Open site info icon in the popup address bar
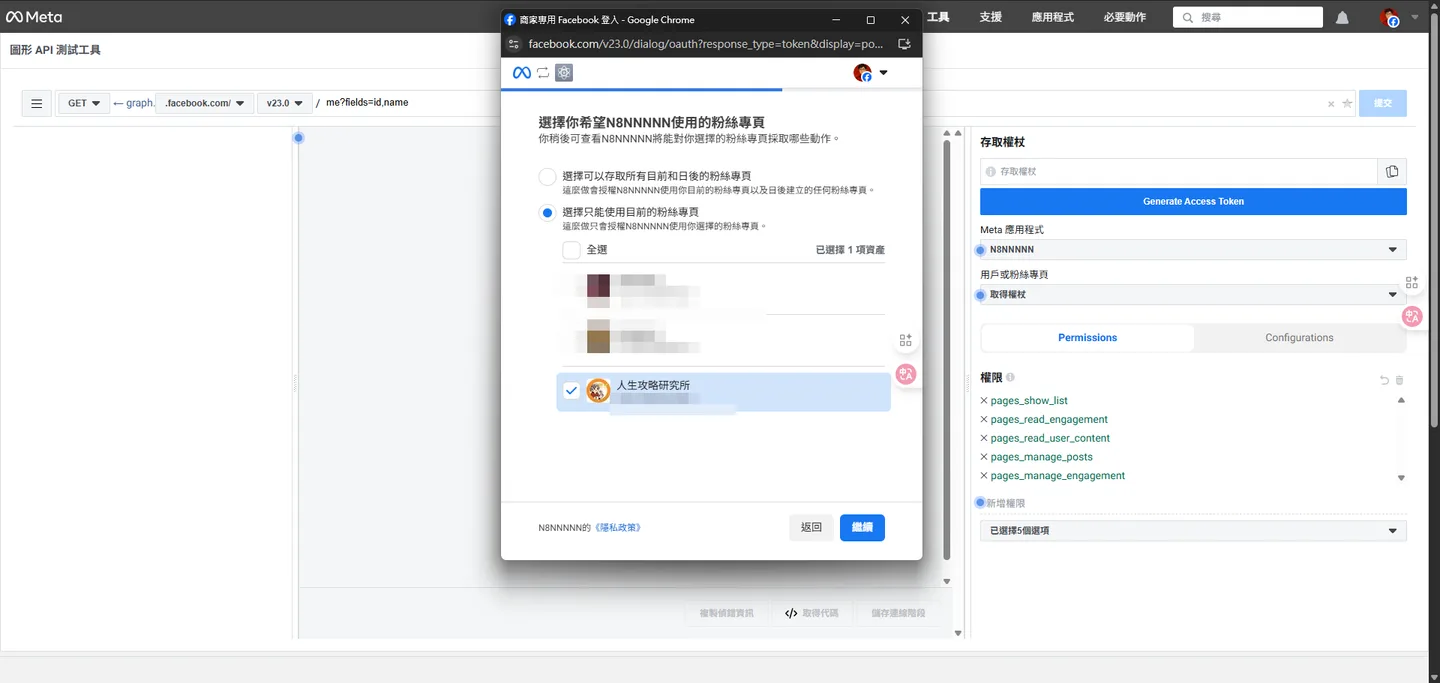This screenshot has height=683, width=1440. click(514, 44)
